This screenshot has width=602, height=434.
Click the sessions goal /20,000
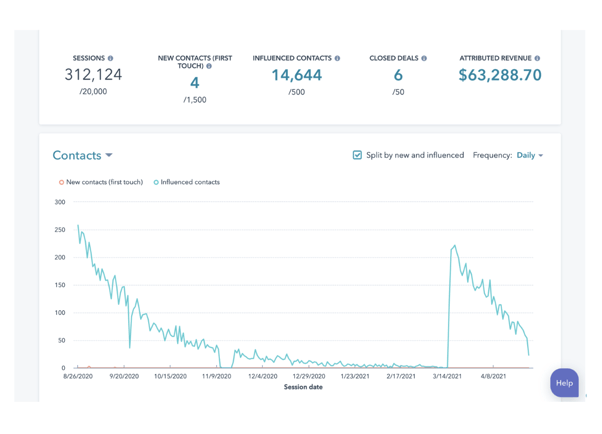(x=93, y=92)
